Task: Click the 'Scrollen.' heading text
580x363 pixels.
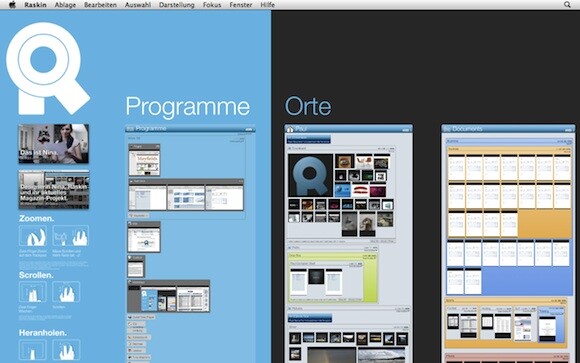Action: pyautogui.click(x=36, y=275)
